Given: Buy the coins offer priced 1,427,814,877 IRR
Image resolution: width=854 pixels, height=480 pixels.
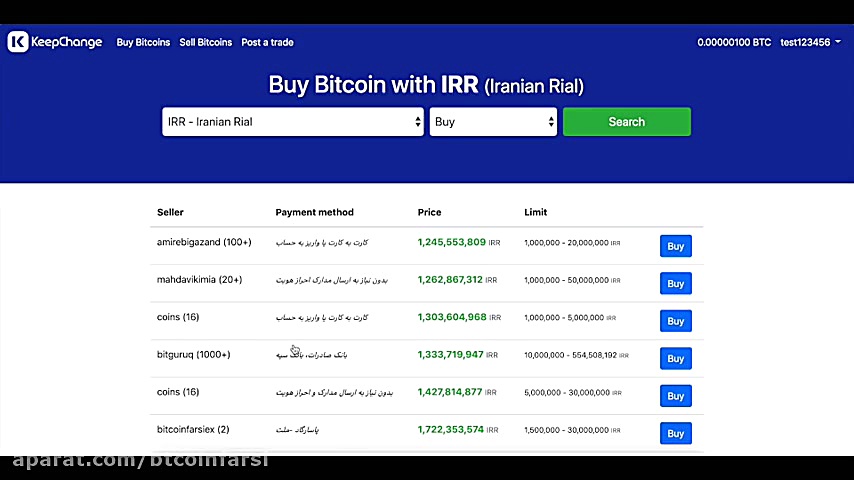Looking at the screenshot, I should tap(676, 396).
